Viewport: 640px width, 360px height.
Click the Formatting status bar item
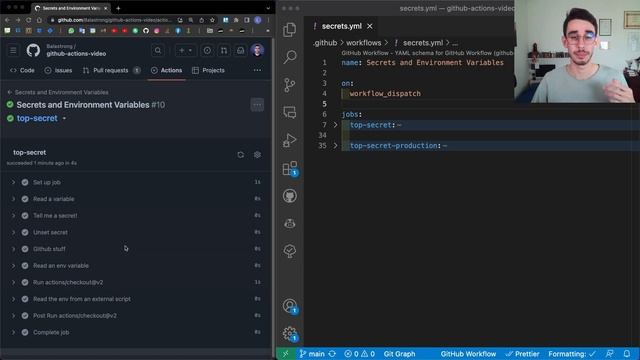click(x=572, y=354)
